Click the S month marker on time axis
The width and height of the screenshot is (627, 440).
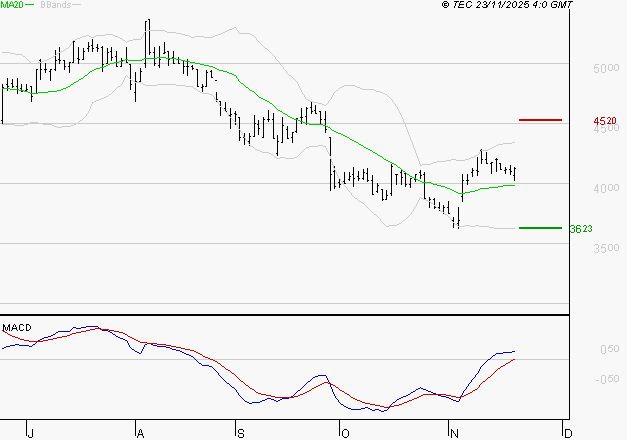tap(240, 434)
